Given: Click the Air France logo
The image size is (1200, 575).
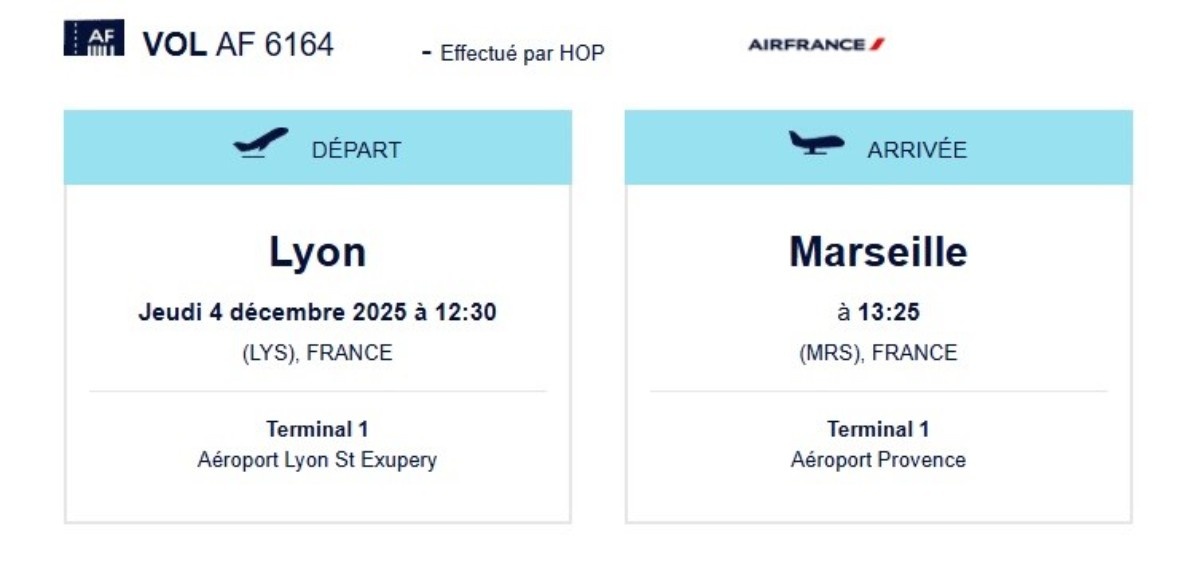Looking at the screenshot, I should pyautogui.click(x=816, y=44).
